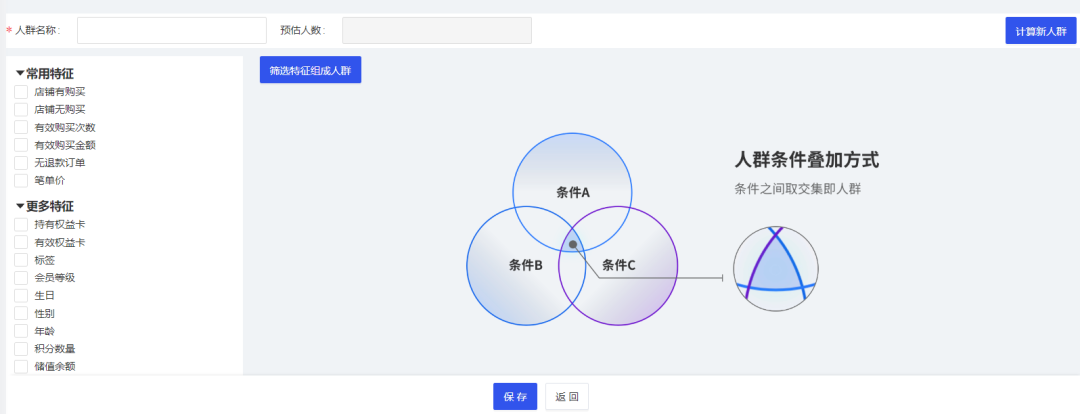Check the 店铺有购买 checkbox
The width and height of the screenshot is (1080, 414).
pos(21,92)
